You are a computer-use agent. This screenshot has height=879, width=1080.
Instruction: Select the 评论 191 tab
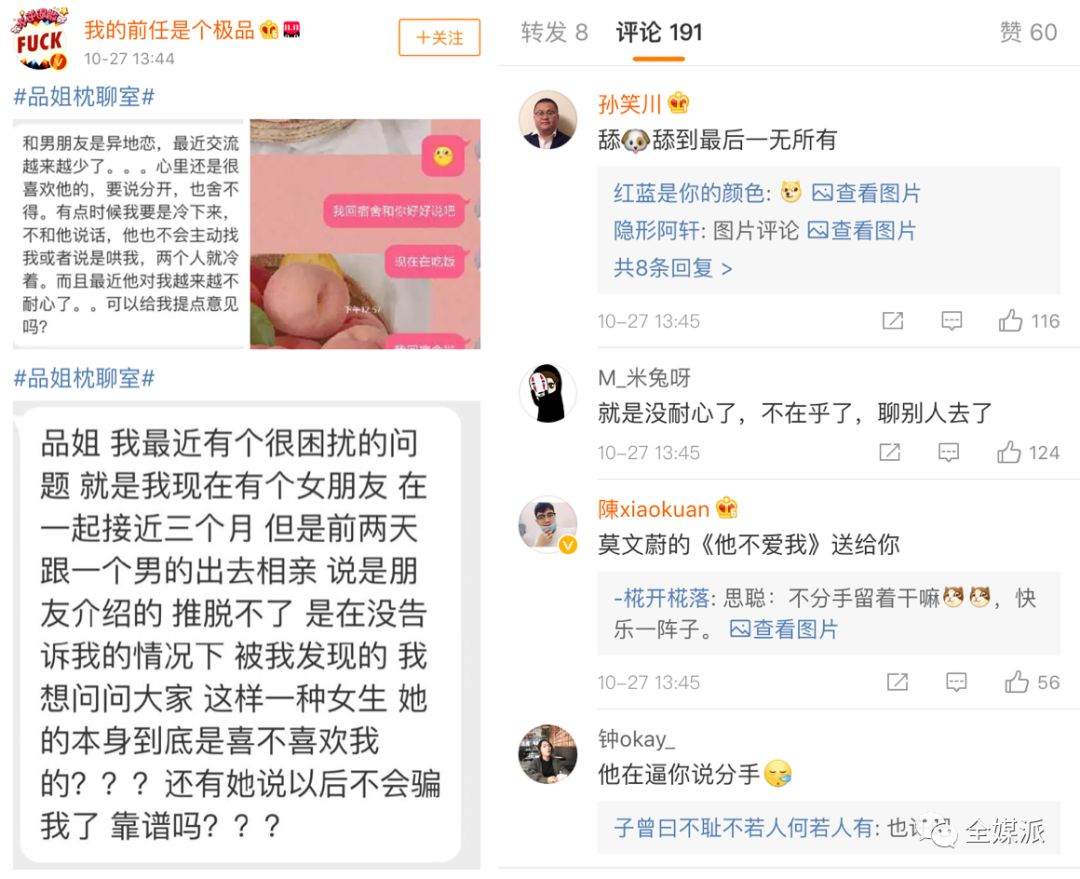pyautogui.click(x=658, y=32)
